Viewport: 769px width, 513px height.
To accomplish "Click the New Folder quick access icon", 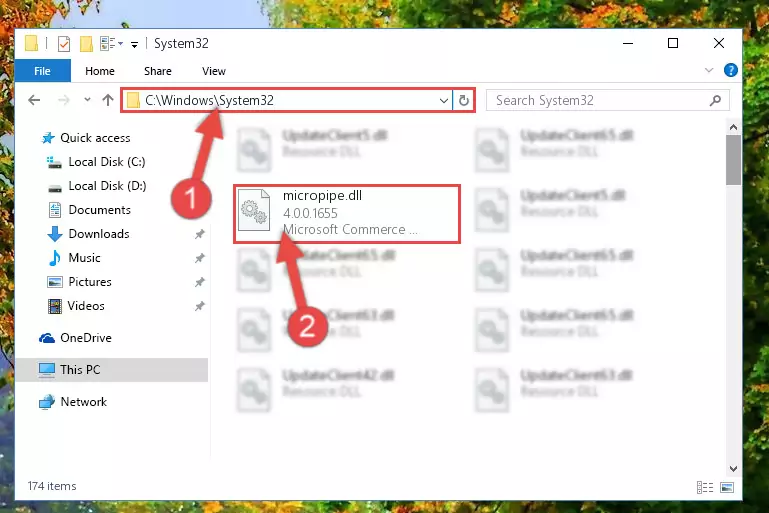I will click(86, 44).
